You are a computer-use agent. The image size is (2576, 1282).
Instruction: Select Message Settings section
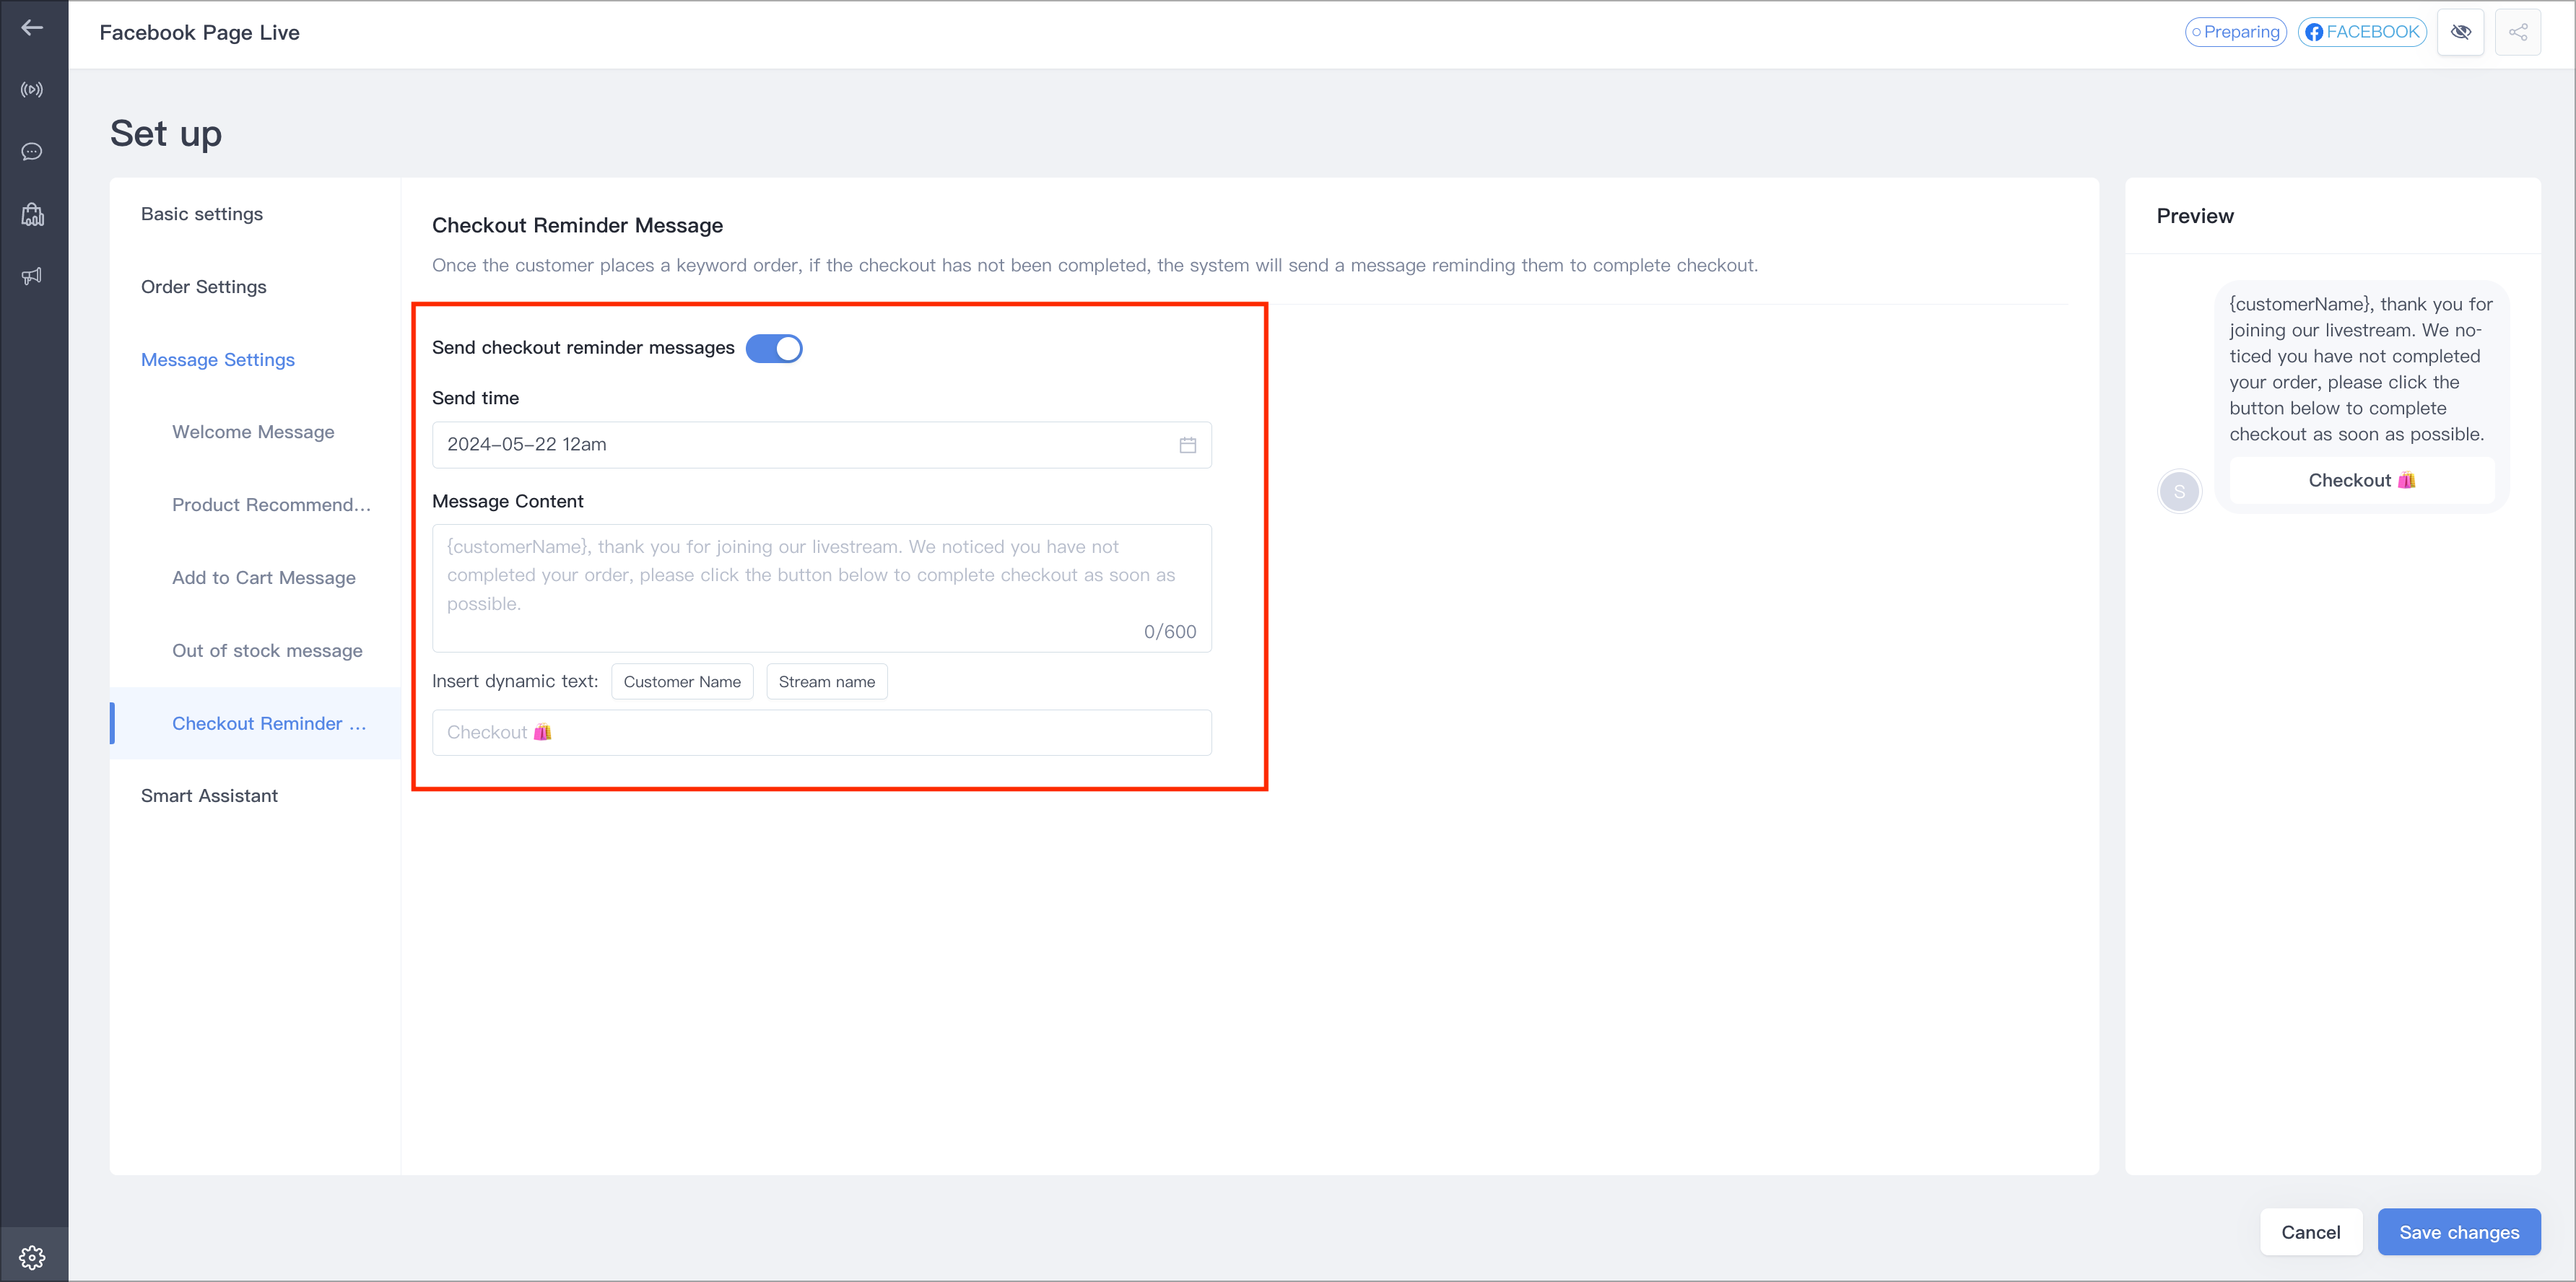(218, 360)
